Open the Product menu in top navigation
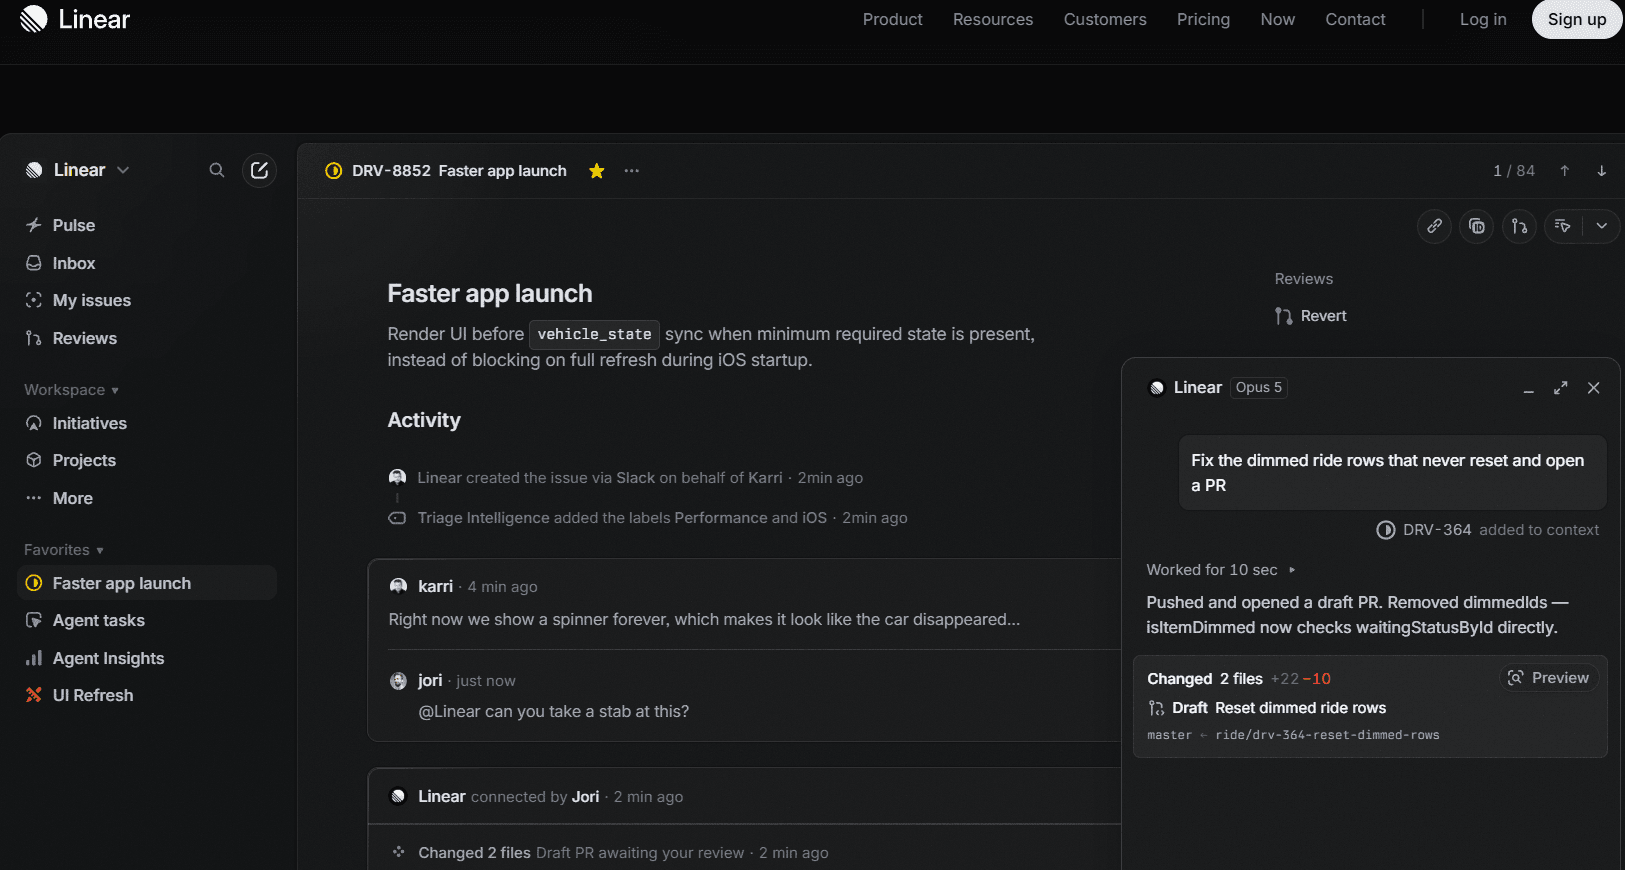This screenshot has height=870, width=1625. pyautogui.click(x=892, y=19)
